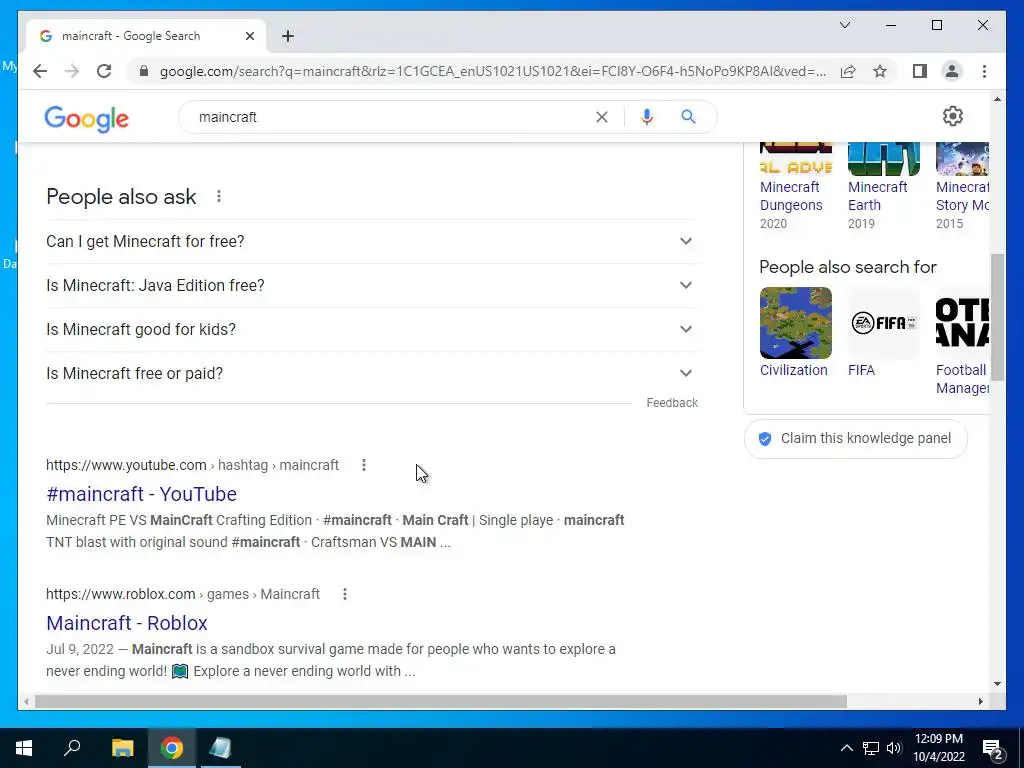Image resolution: width=1024 pixels, height=768 pixels.
Task: Open the Chrome side panel
Action: click(920, 71)
